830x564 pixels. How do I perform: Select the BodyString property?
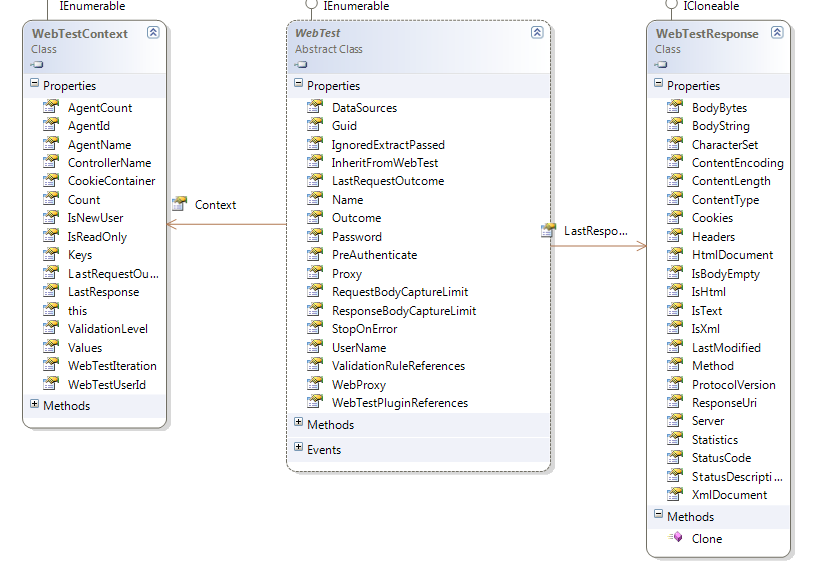tap(720, 126)
